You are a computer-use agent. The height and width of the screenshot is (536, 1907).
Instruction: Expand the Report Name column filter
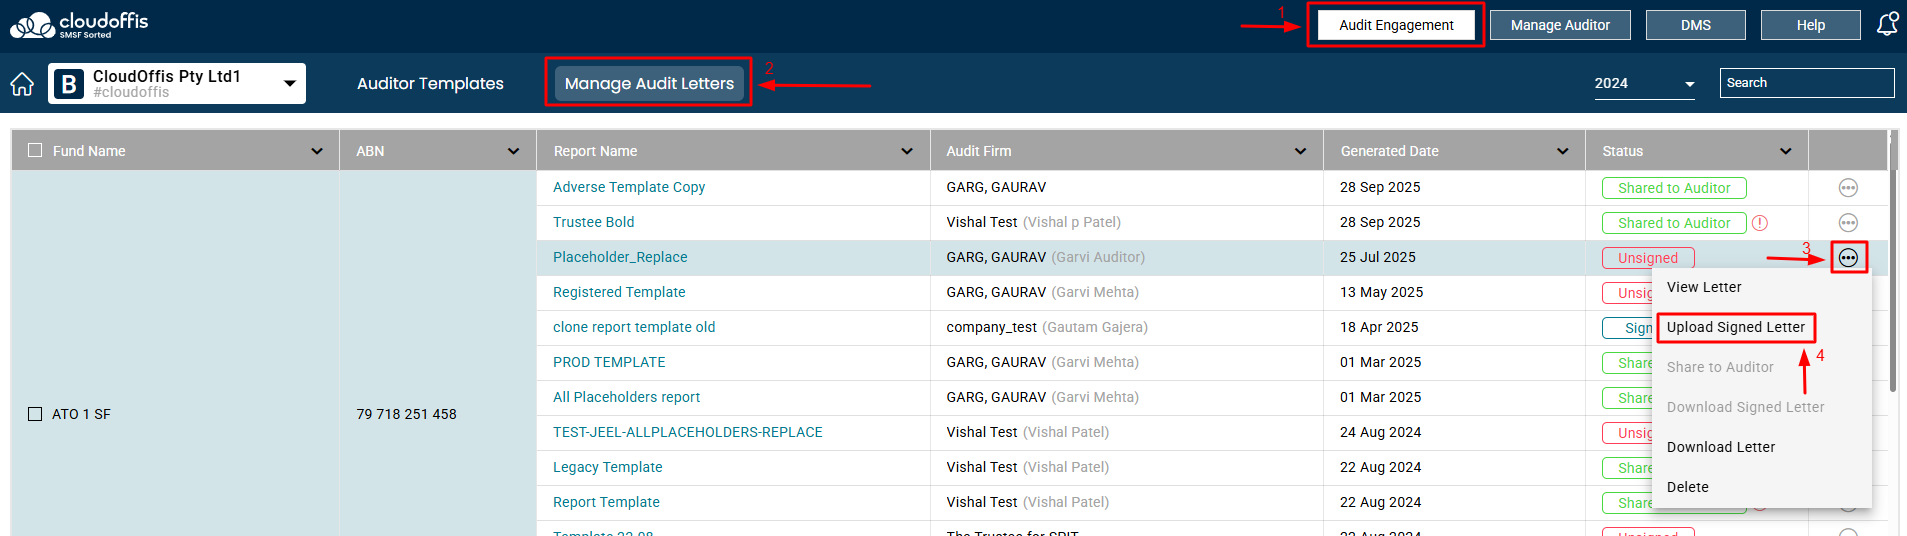906,151
